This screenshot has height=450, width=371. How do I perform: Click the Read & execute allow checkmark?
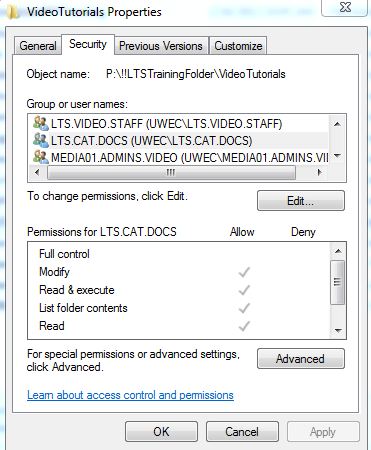tap(244, 290)
